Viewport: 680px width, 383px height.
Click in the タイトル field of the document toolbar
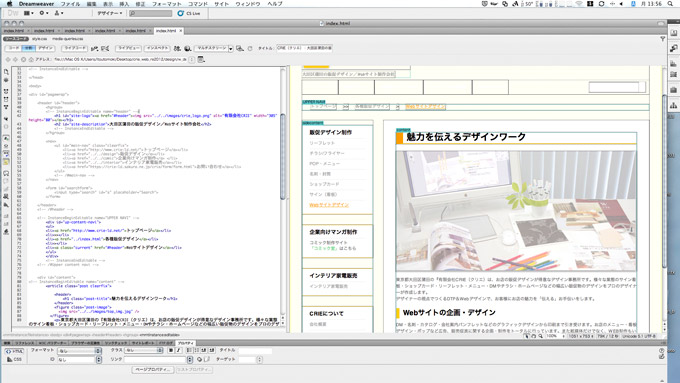[304, 48]
